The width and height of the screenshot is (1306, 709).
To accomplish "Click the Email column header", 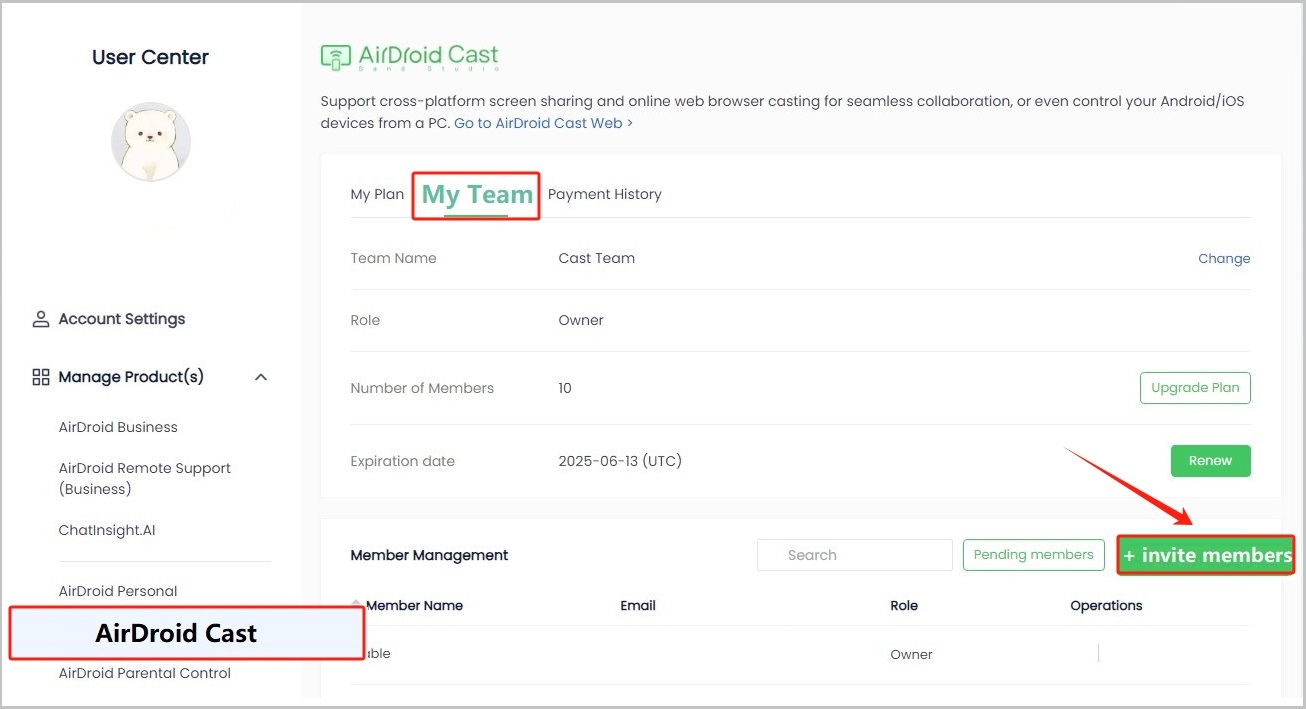I will tap(638, 605).
